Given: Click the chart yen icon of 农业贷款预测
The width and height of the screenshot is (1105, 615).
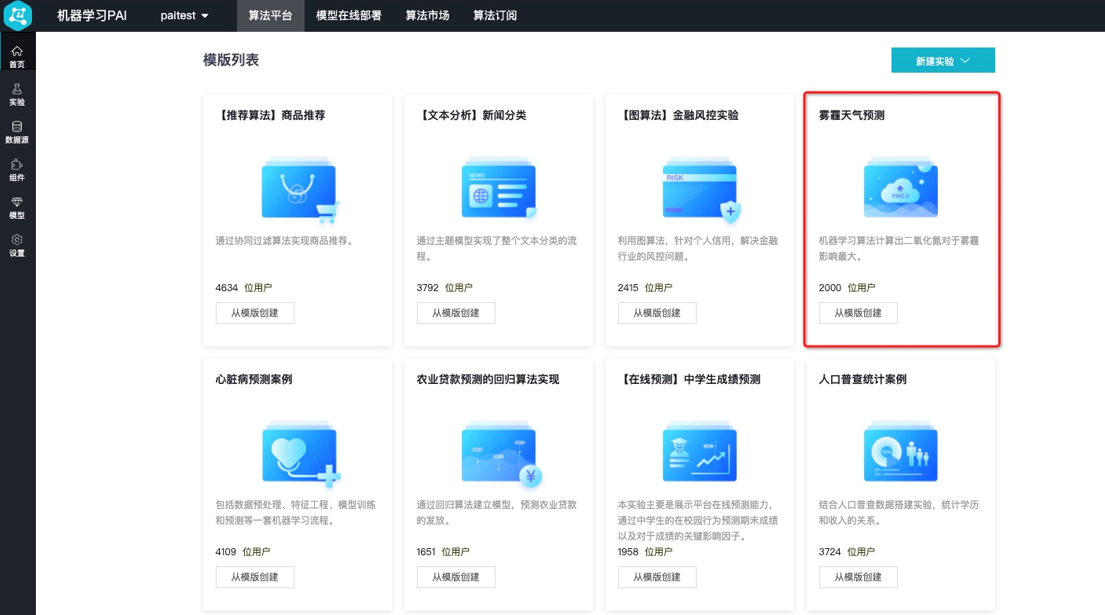Looking at the screenshot, I should (x=500, y=454).
